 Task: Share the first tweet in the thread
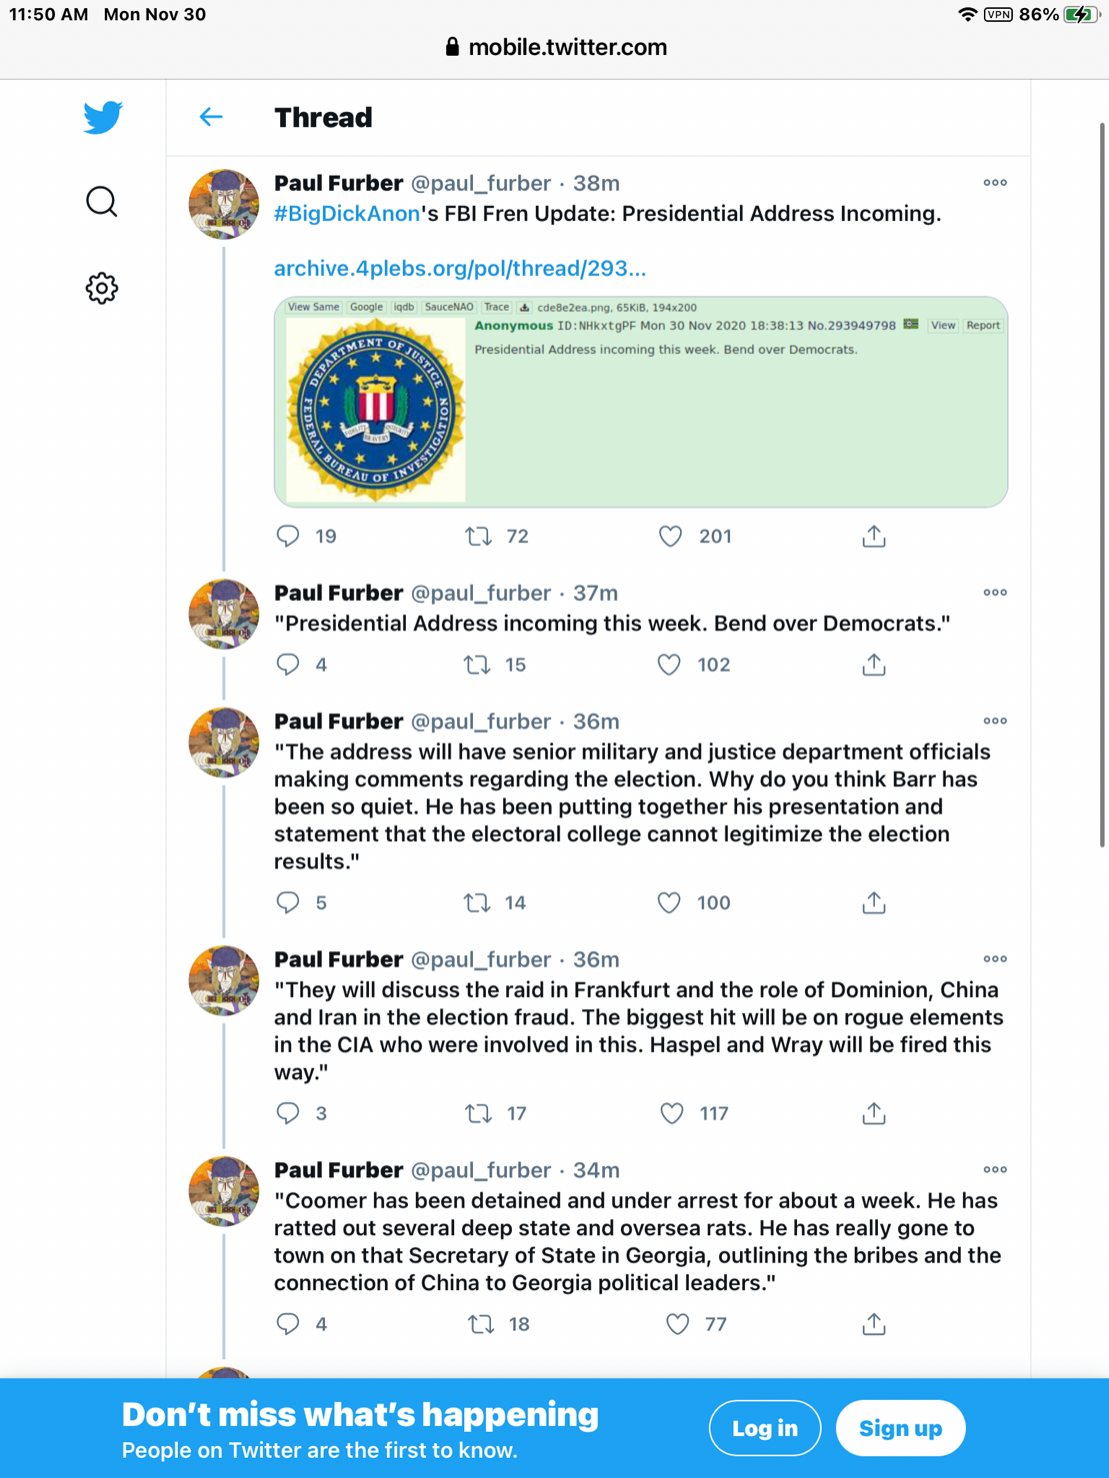(874, 537)
